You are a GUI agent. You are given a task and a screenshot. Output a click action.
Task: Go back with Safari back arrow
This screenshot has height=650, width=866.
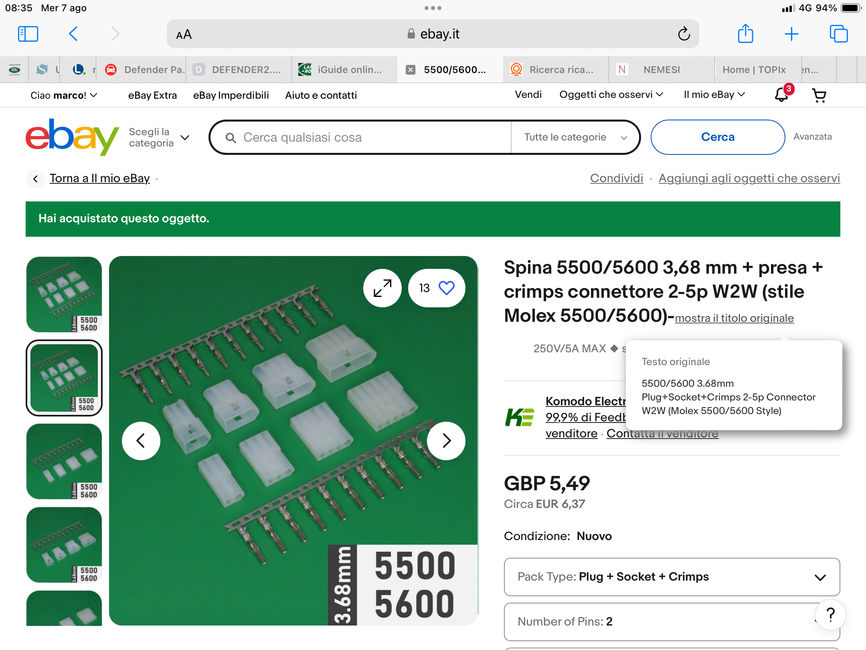(x=73, y=34)
